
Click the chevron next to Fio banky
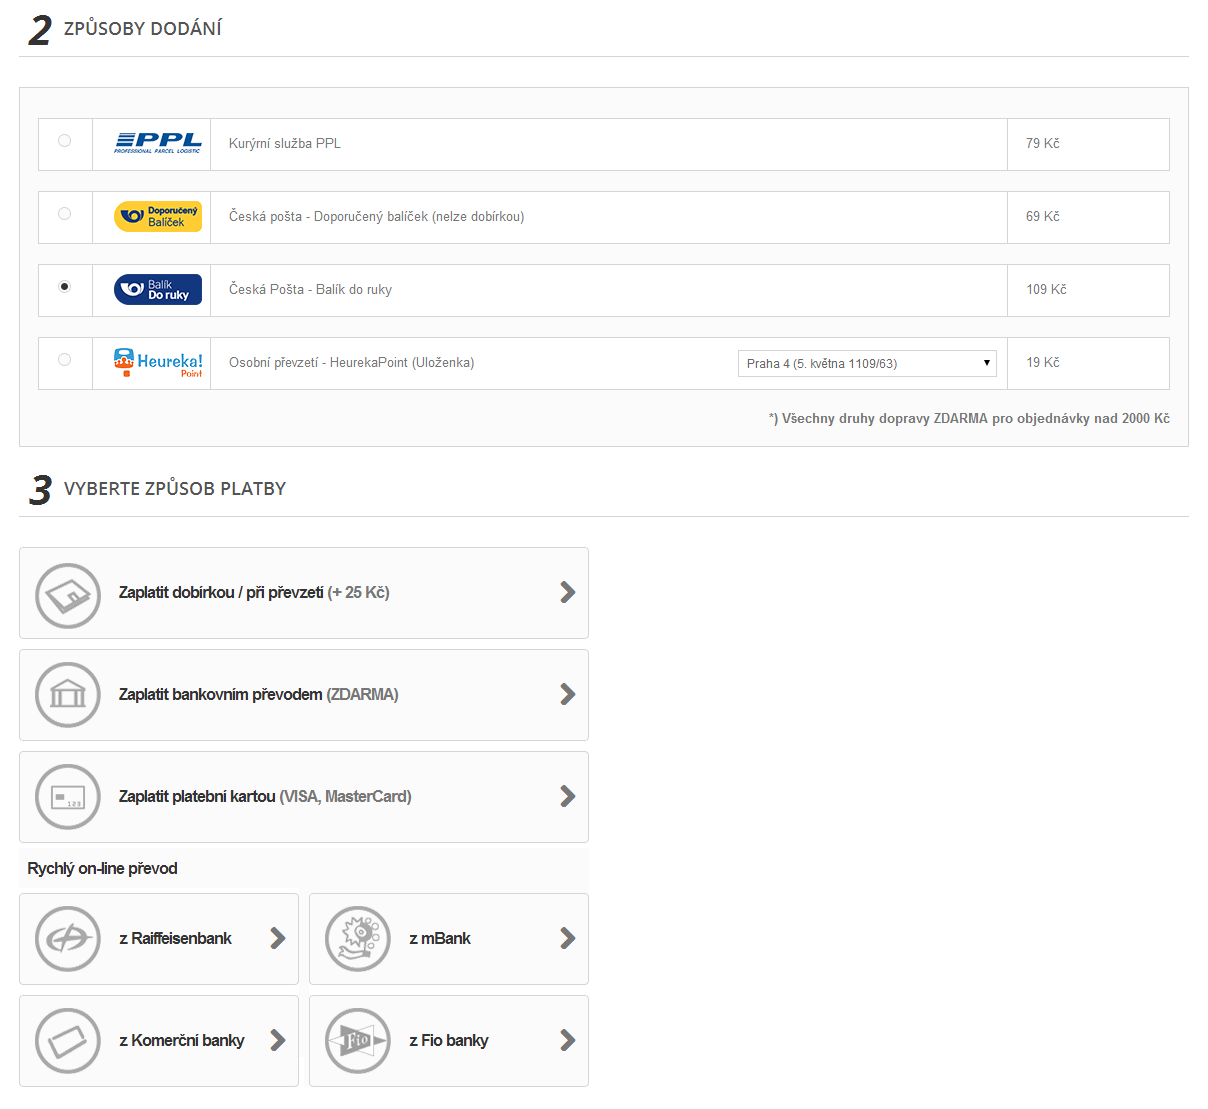[x=568, y=1040]
